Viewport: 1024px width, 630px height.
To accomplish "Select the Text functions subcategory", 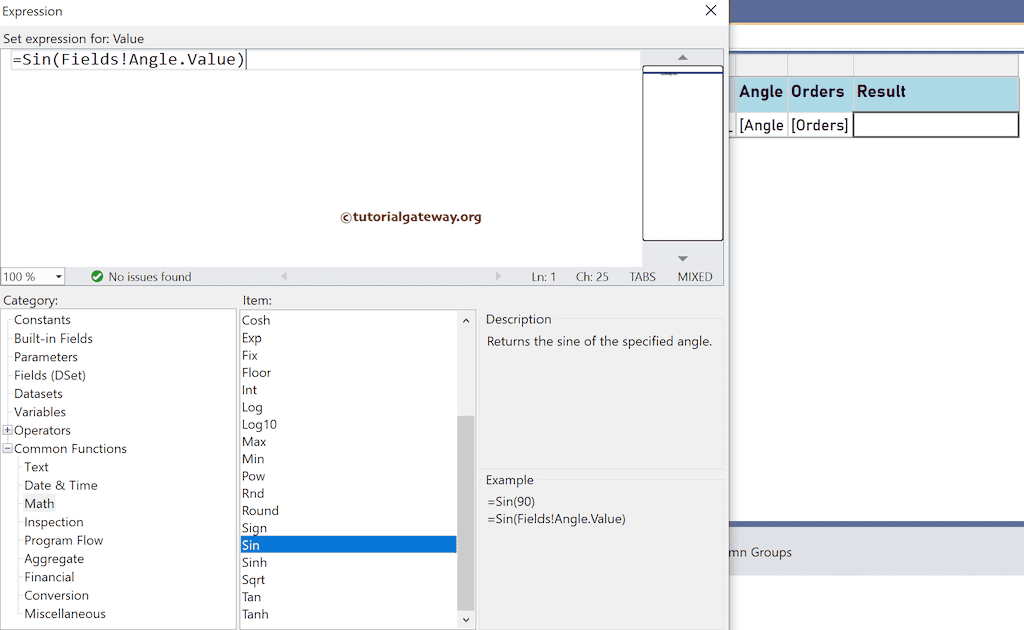I will [x=37, y=467].
